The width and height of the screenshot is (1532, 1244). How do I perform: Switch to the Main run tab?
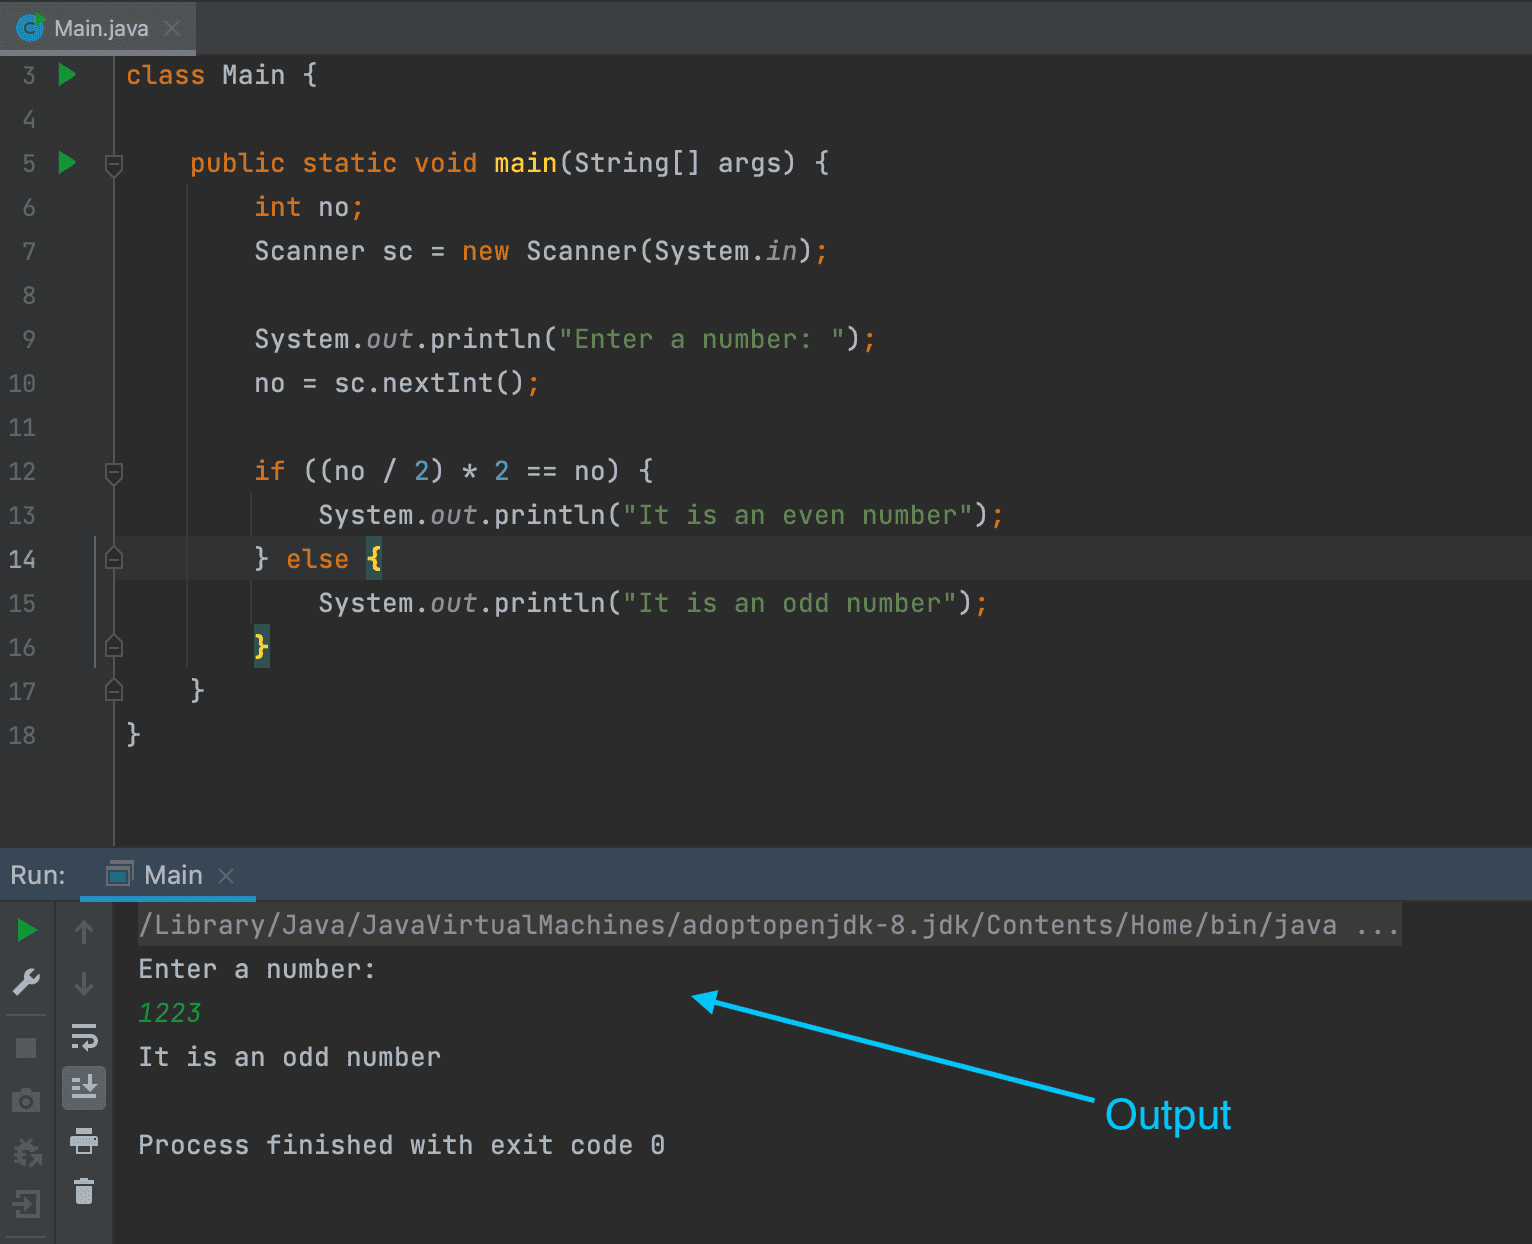[172, 874]
